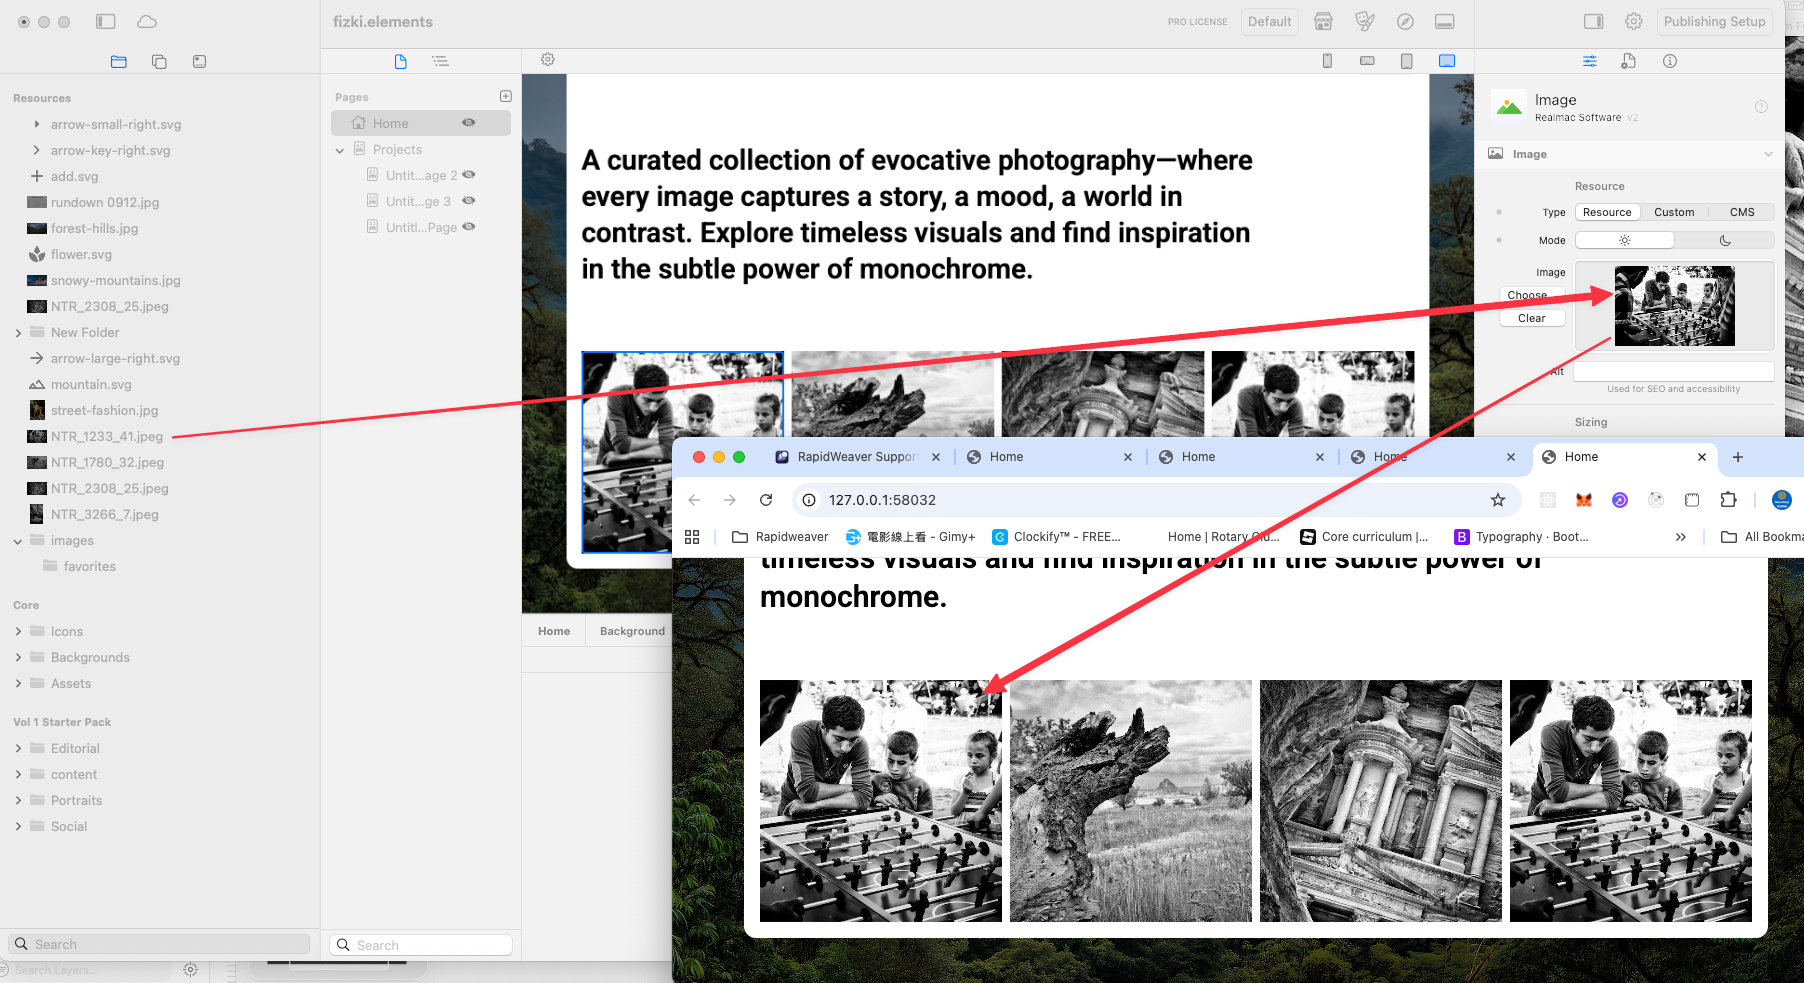
Task: Switch to RapidWeaver Support Chrome tab
Action: click(856, 457)
